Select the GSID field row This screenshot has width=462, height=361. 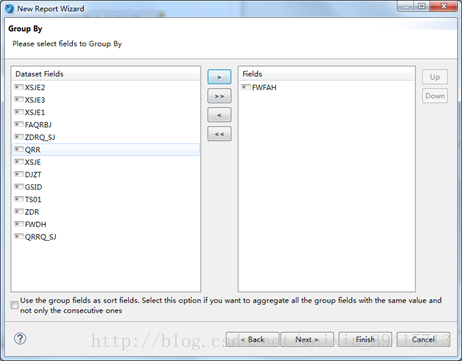click(106, 187)
